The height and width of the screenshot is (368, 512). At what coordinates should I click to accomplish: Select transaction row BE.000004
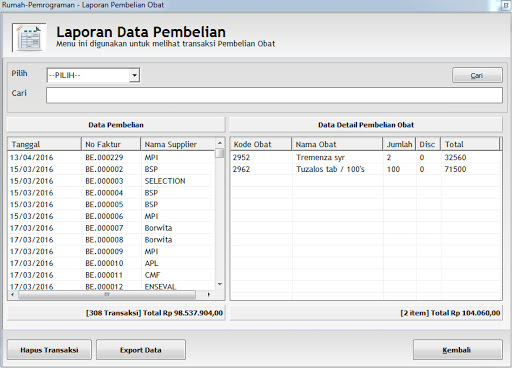pos(111,193)
